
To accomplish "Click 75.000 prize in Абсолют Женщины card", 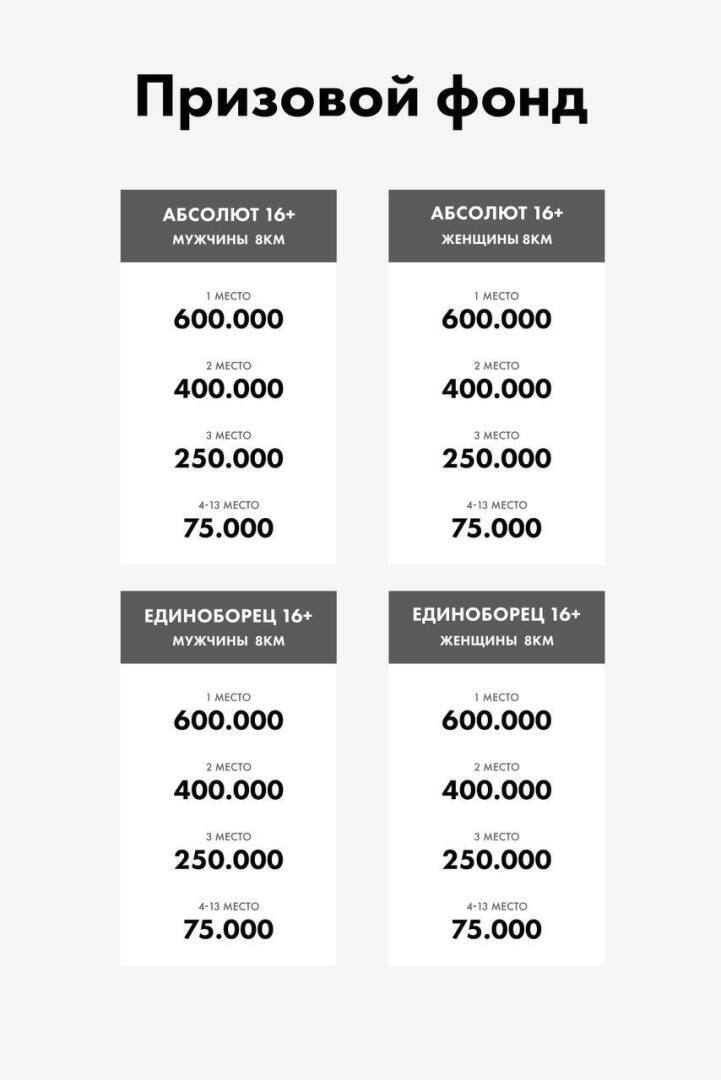I will (496, 529).
